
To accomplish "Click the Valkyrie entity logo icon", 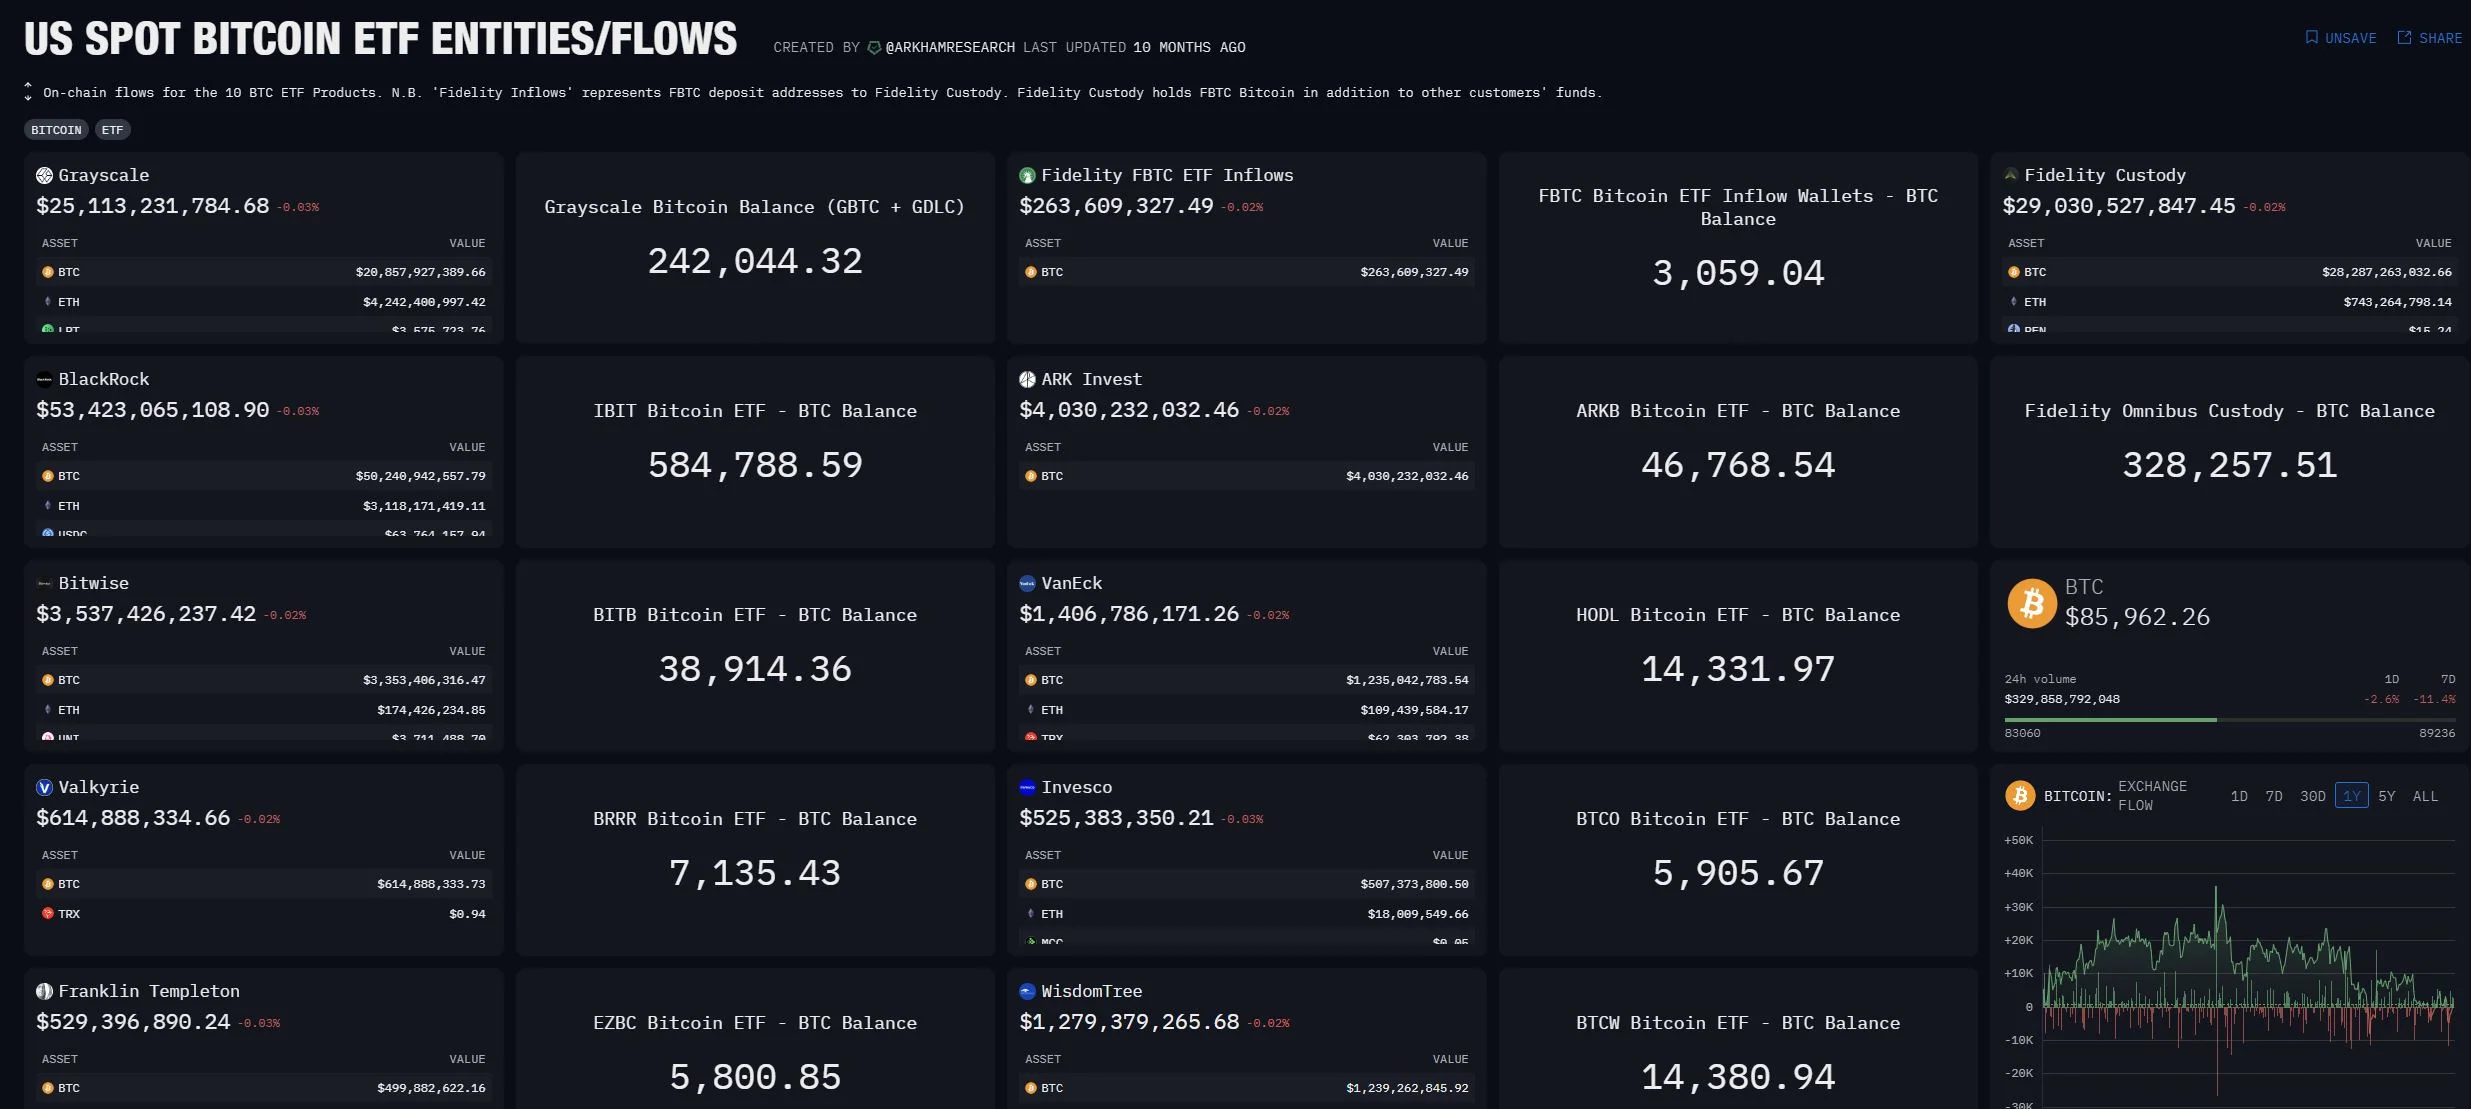I will tap(44, 788).
